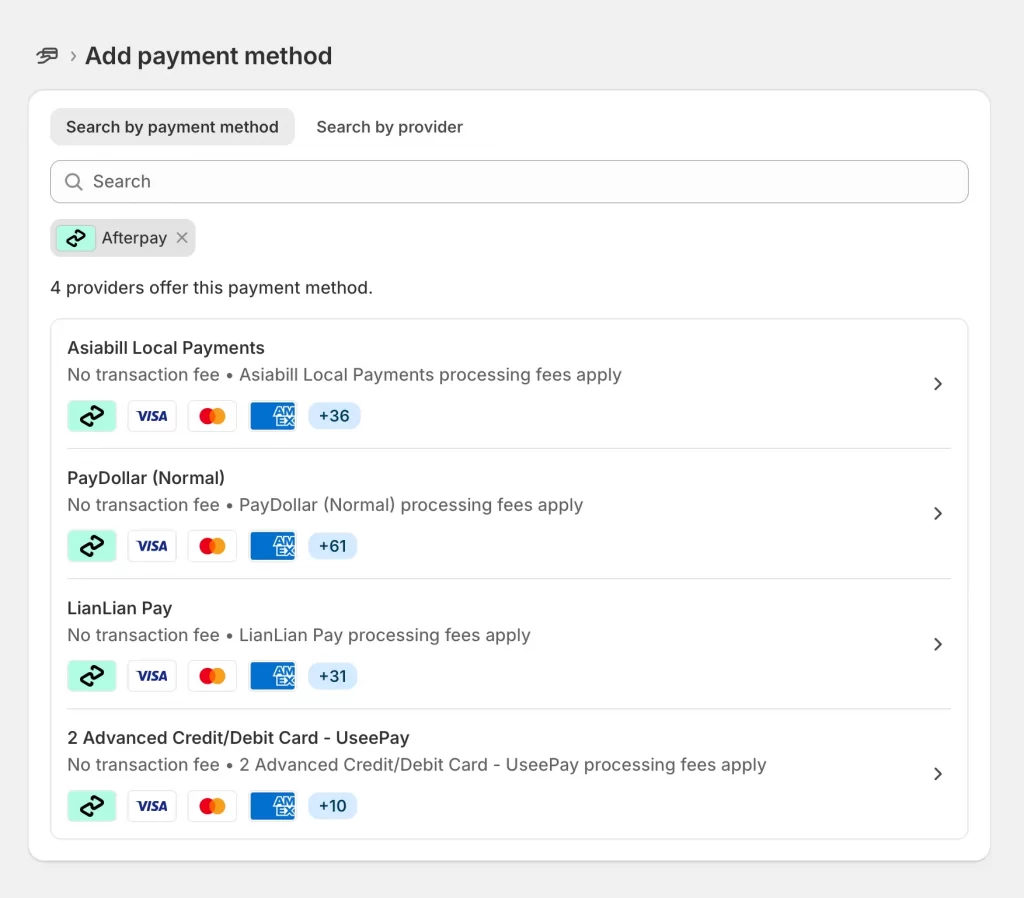Viewport: 1024px width, 898px height.
Task: Select the Search by payment method tab
Action: (172, 127)
